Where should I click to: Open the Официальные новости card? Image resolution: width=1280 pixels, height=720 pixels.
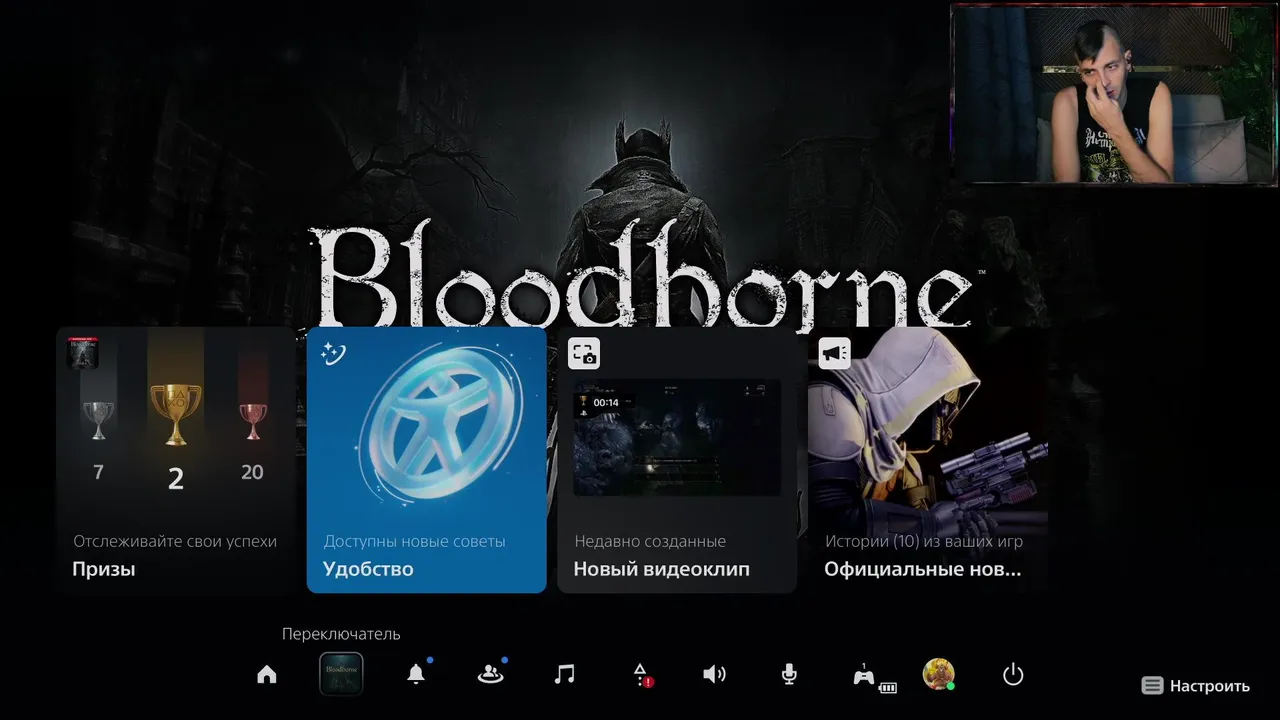click(x=928, y=460)
